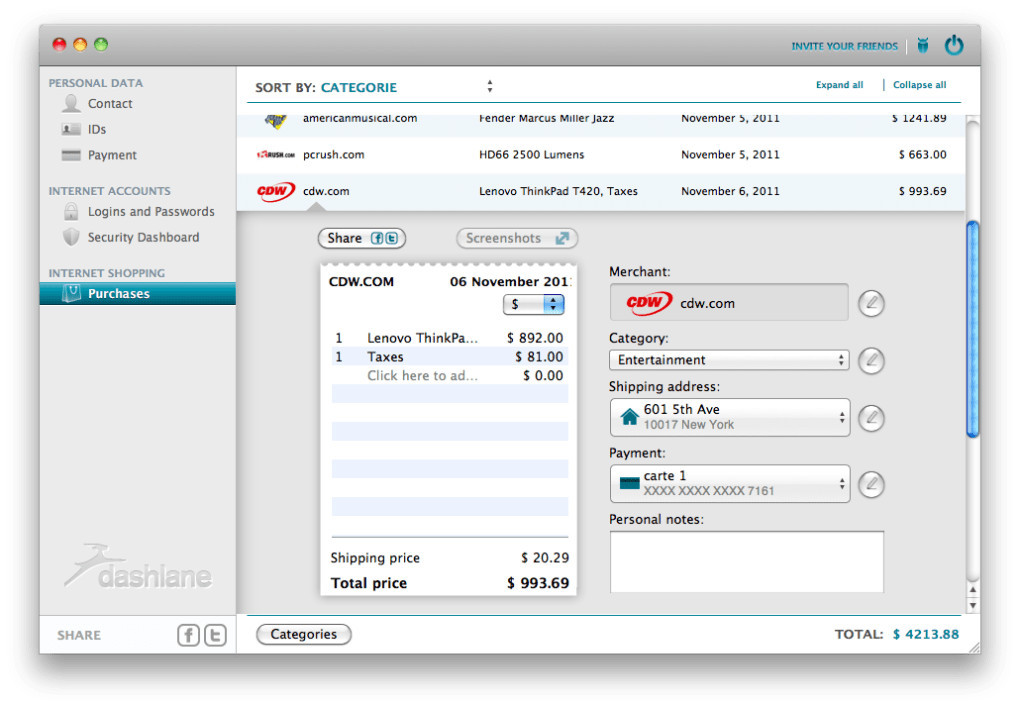The image size is (1020, 708).
Task: Click the Total price $ 993.69 value
Action: click(538, 583)
